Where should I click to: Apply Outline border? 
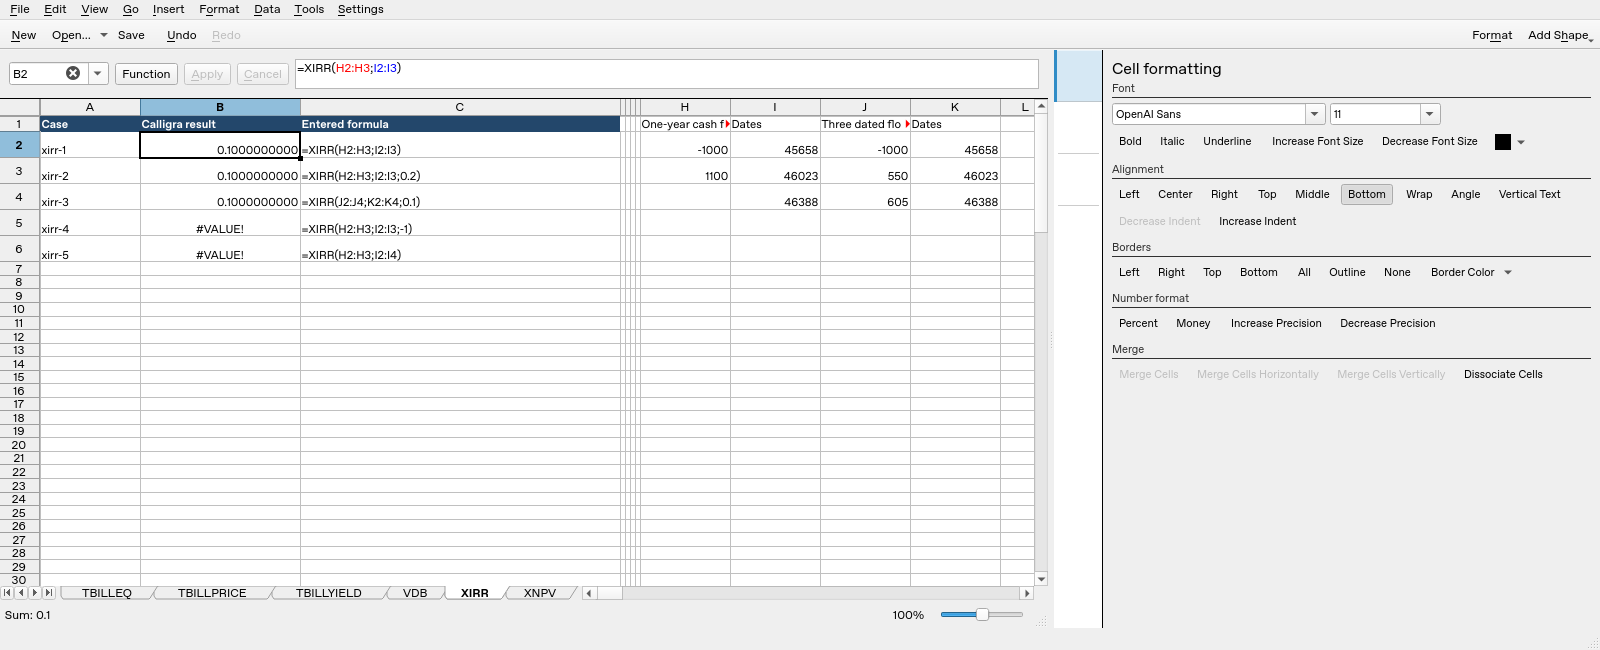click(x=1347, y=272)
